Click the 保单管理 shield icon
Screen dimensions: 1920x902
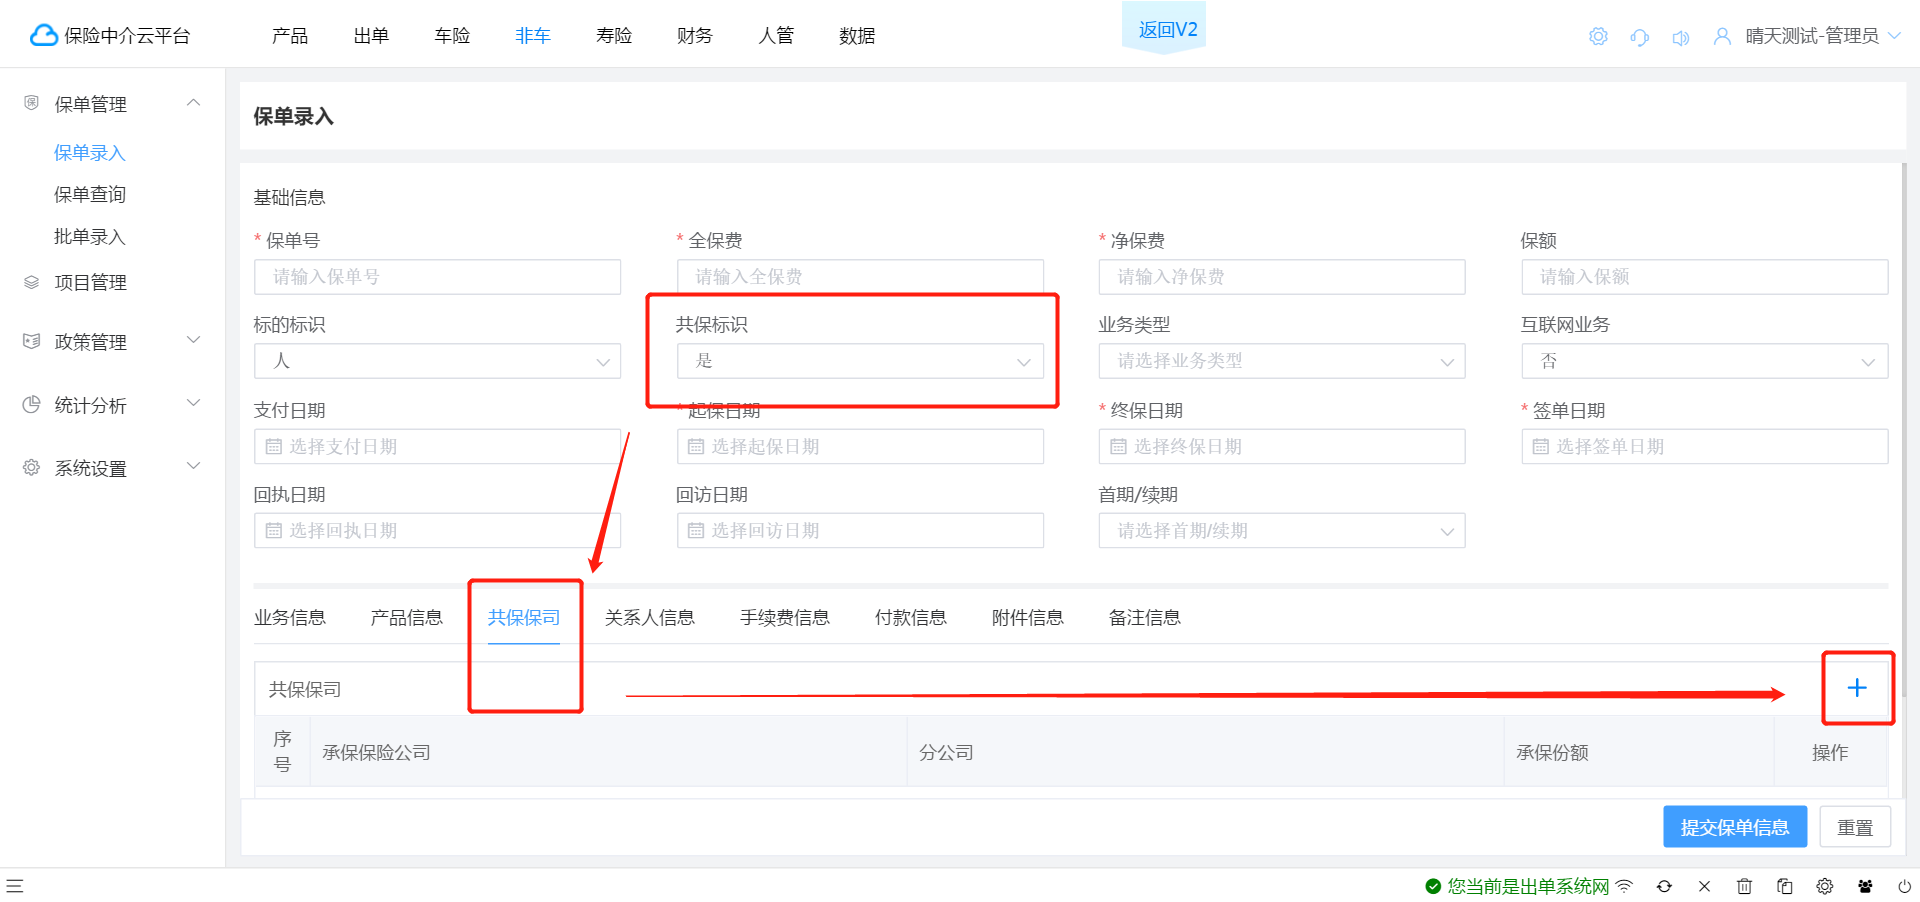[32, 103]
